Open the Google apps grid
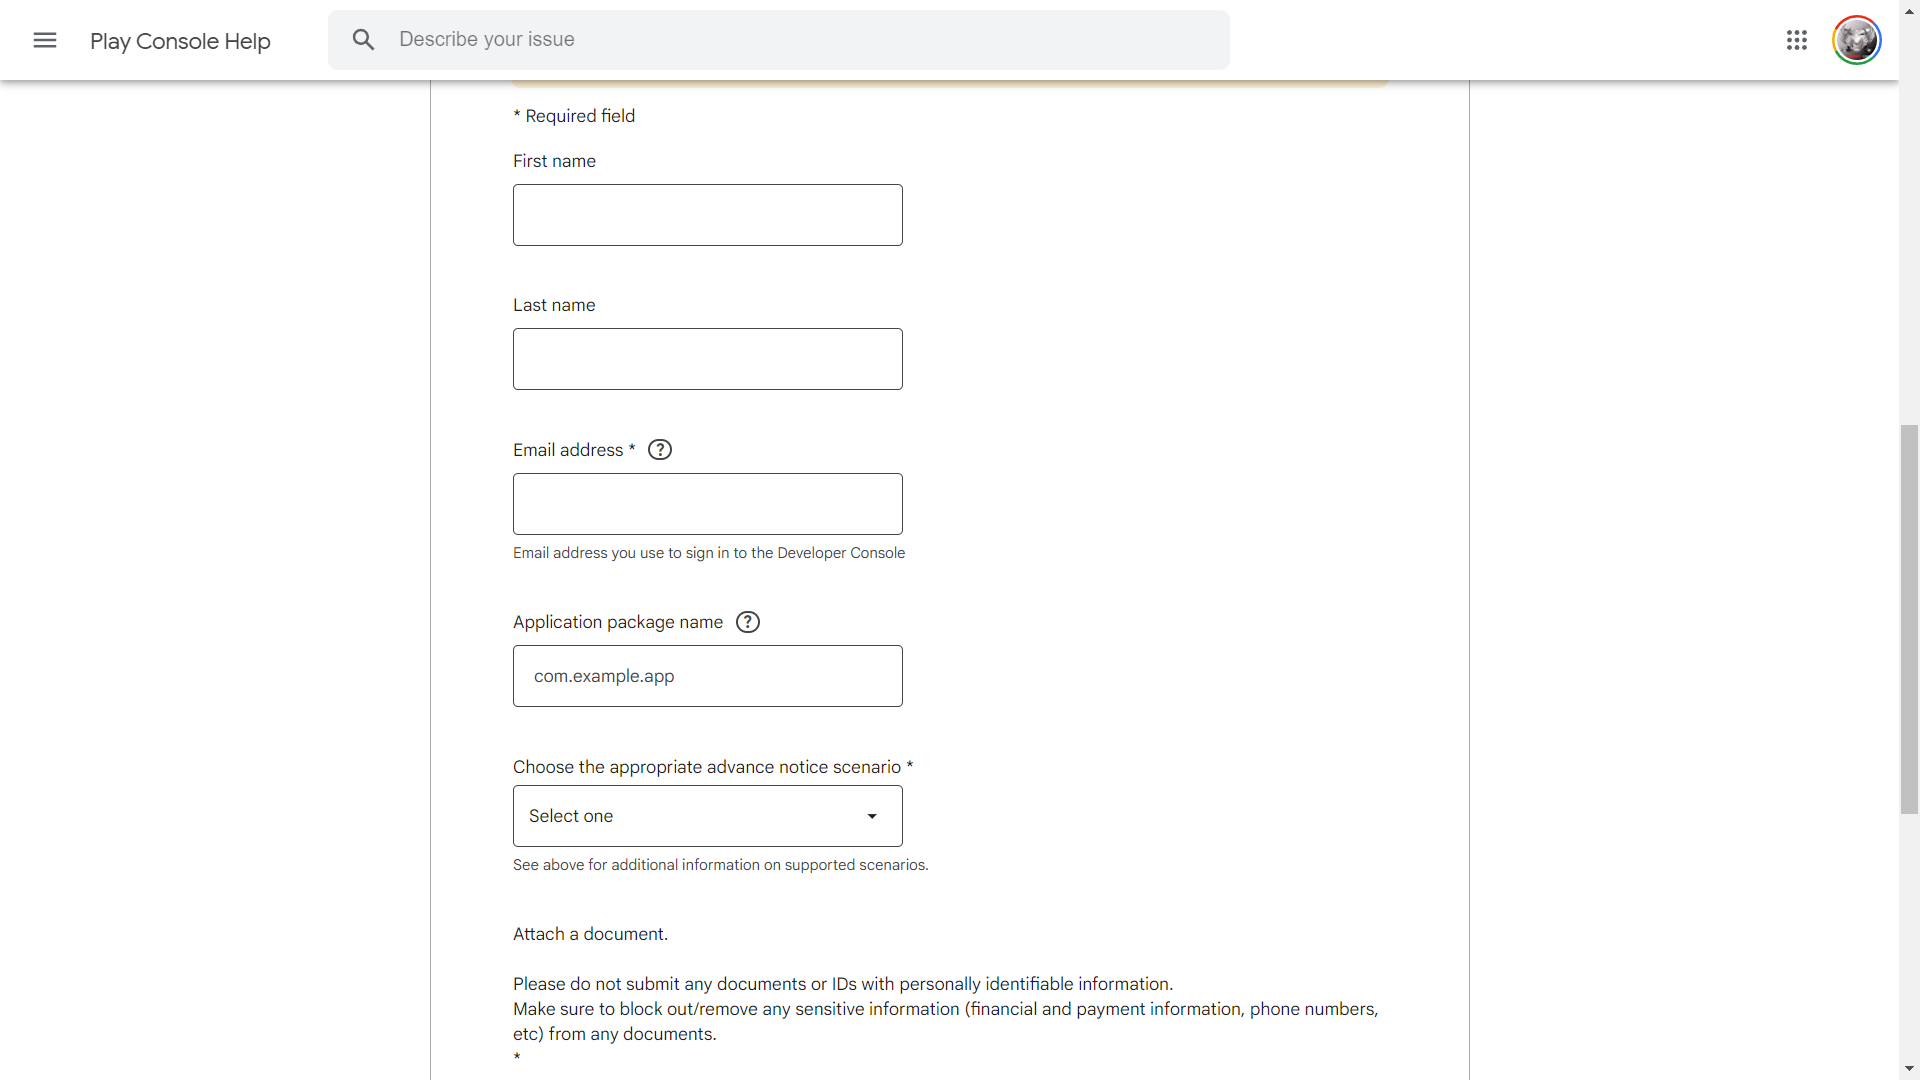The width and height of the screenshot is (1920, 1080). click(x=1797, y=40)
